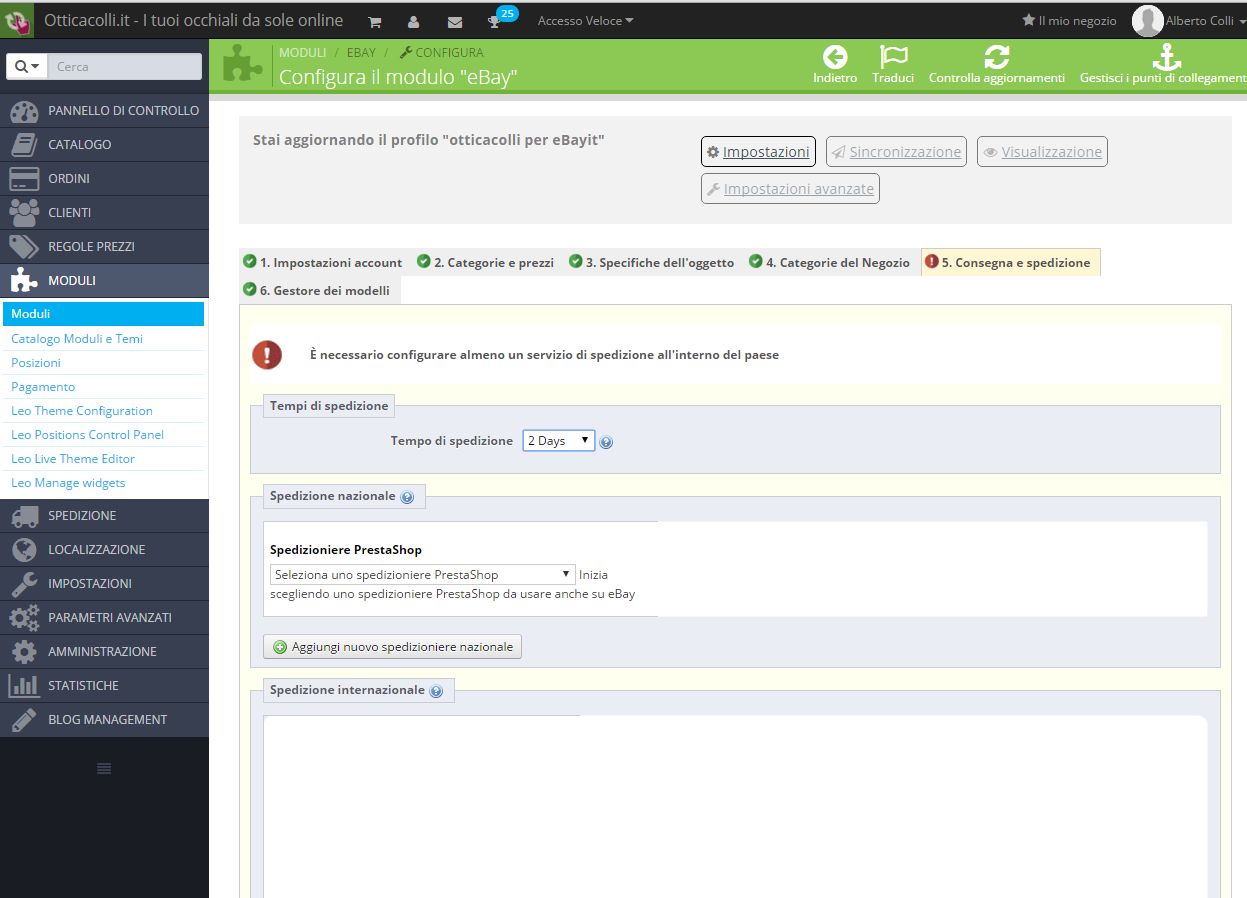Click the puzzle piece module icon in header
The width and height of the screenshot is (1247, 898).
[x=242, y=65]
